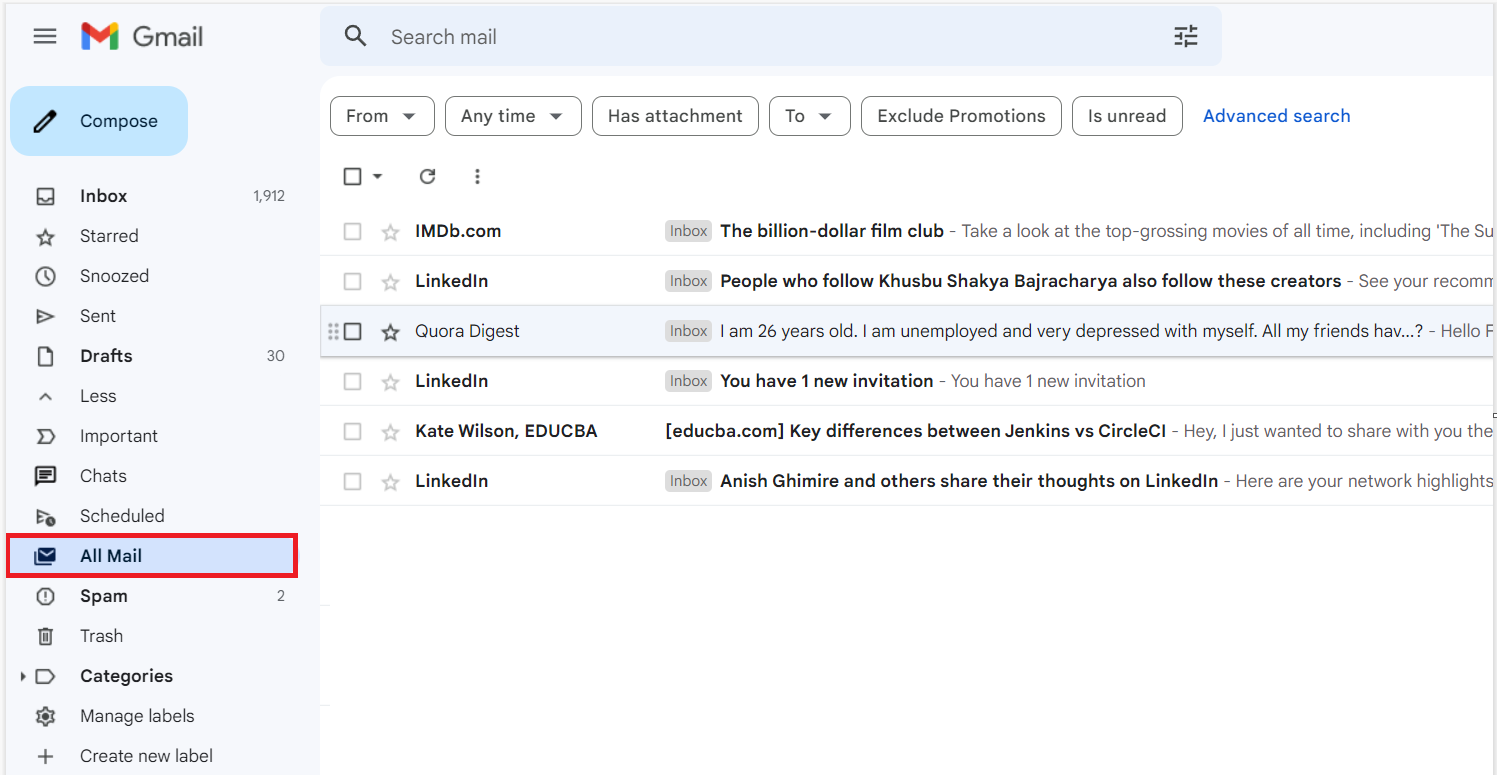1497x775 pixels.
Task: Open the More options three-dot icon
Action: [477, 176]
